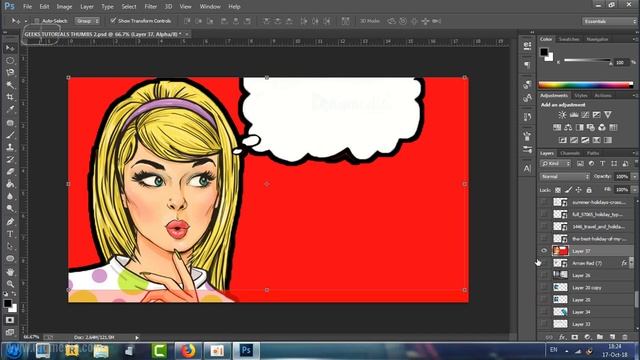Open the Fill slider dropdown arrow
The height and width of the screenshot is (360, 640).
[634, 190]
